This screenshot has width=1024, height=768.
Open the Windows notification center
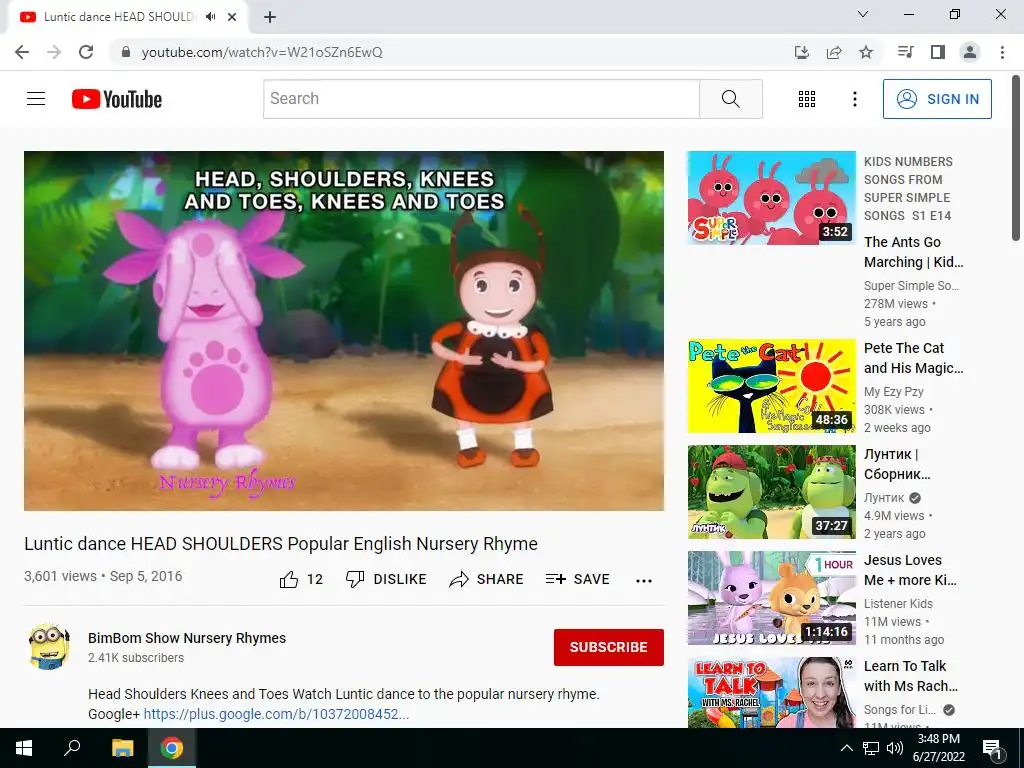(x=992, y=748)
